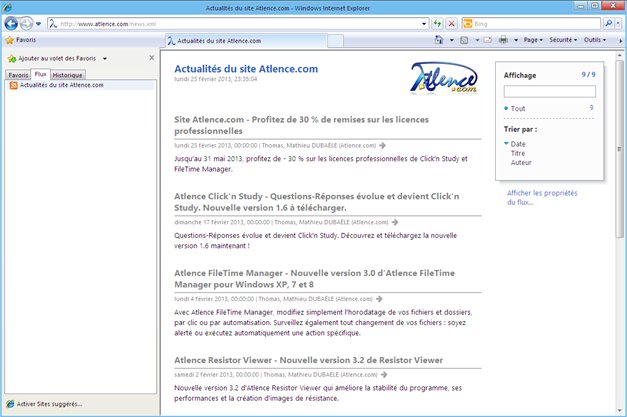Stop loading with the red X icon
The height and width of the screenshot is (417, 627).
tap(451, 24)
